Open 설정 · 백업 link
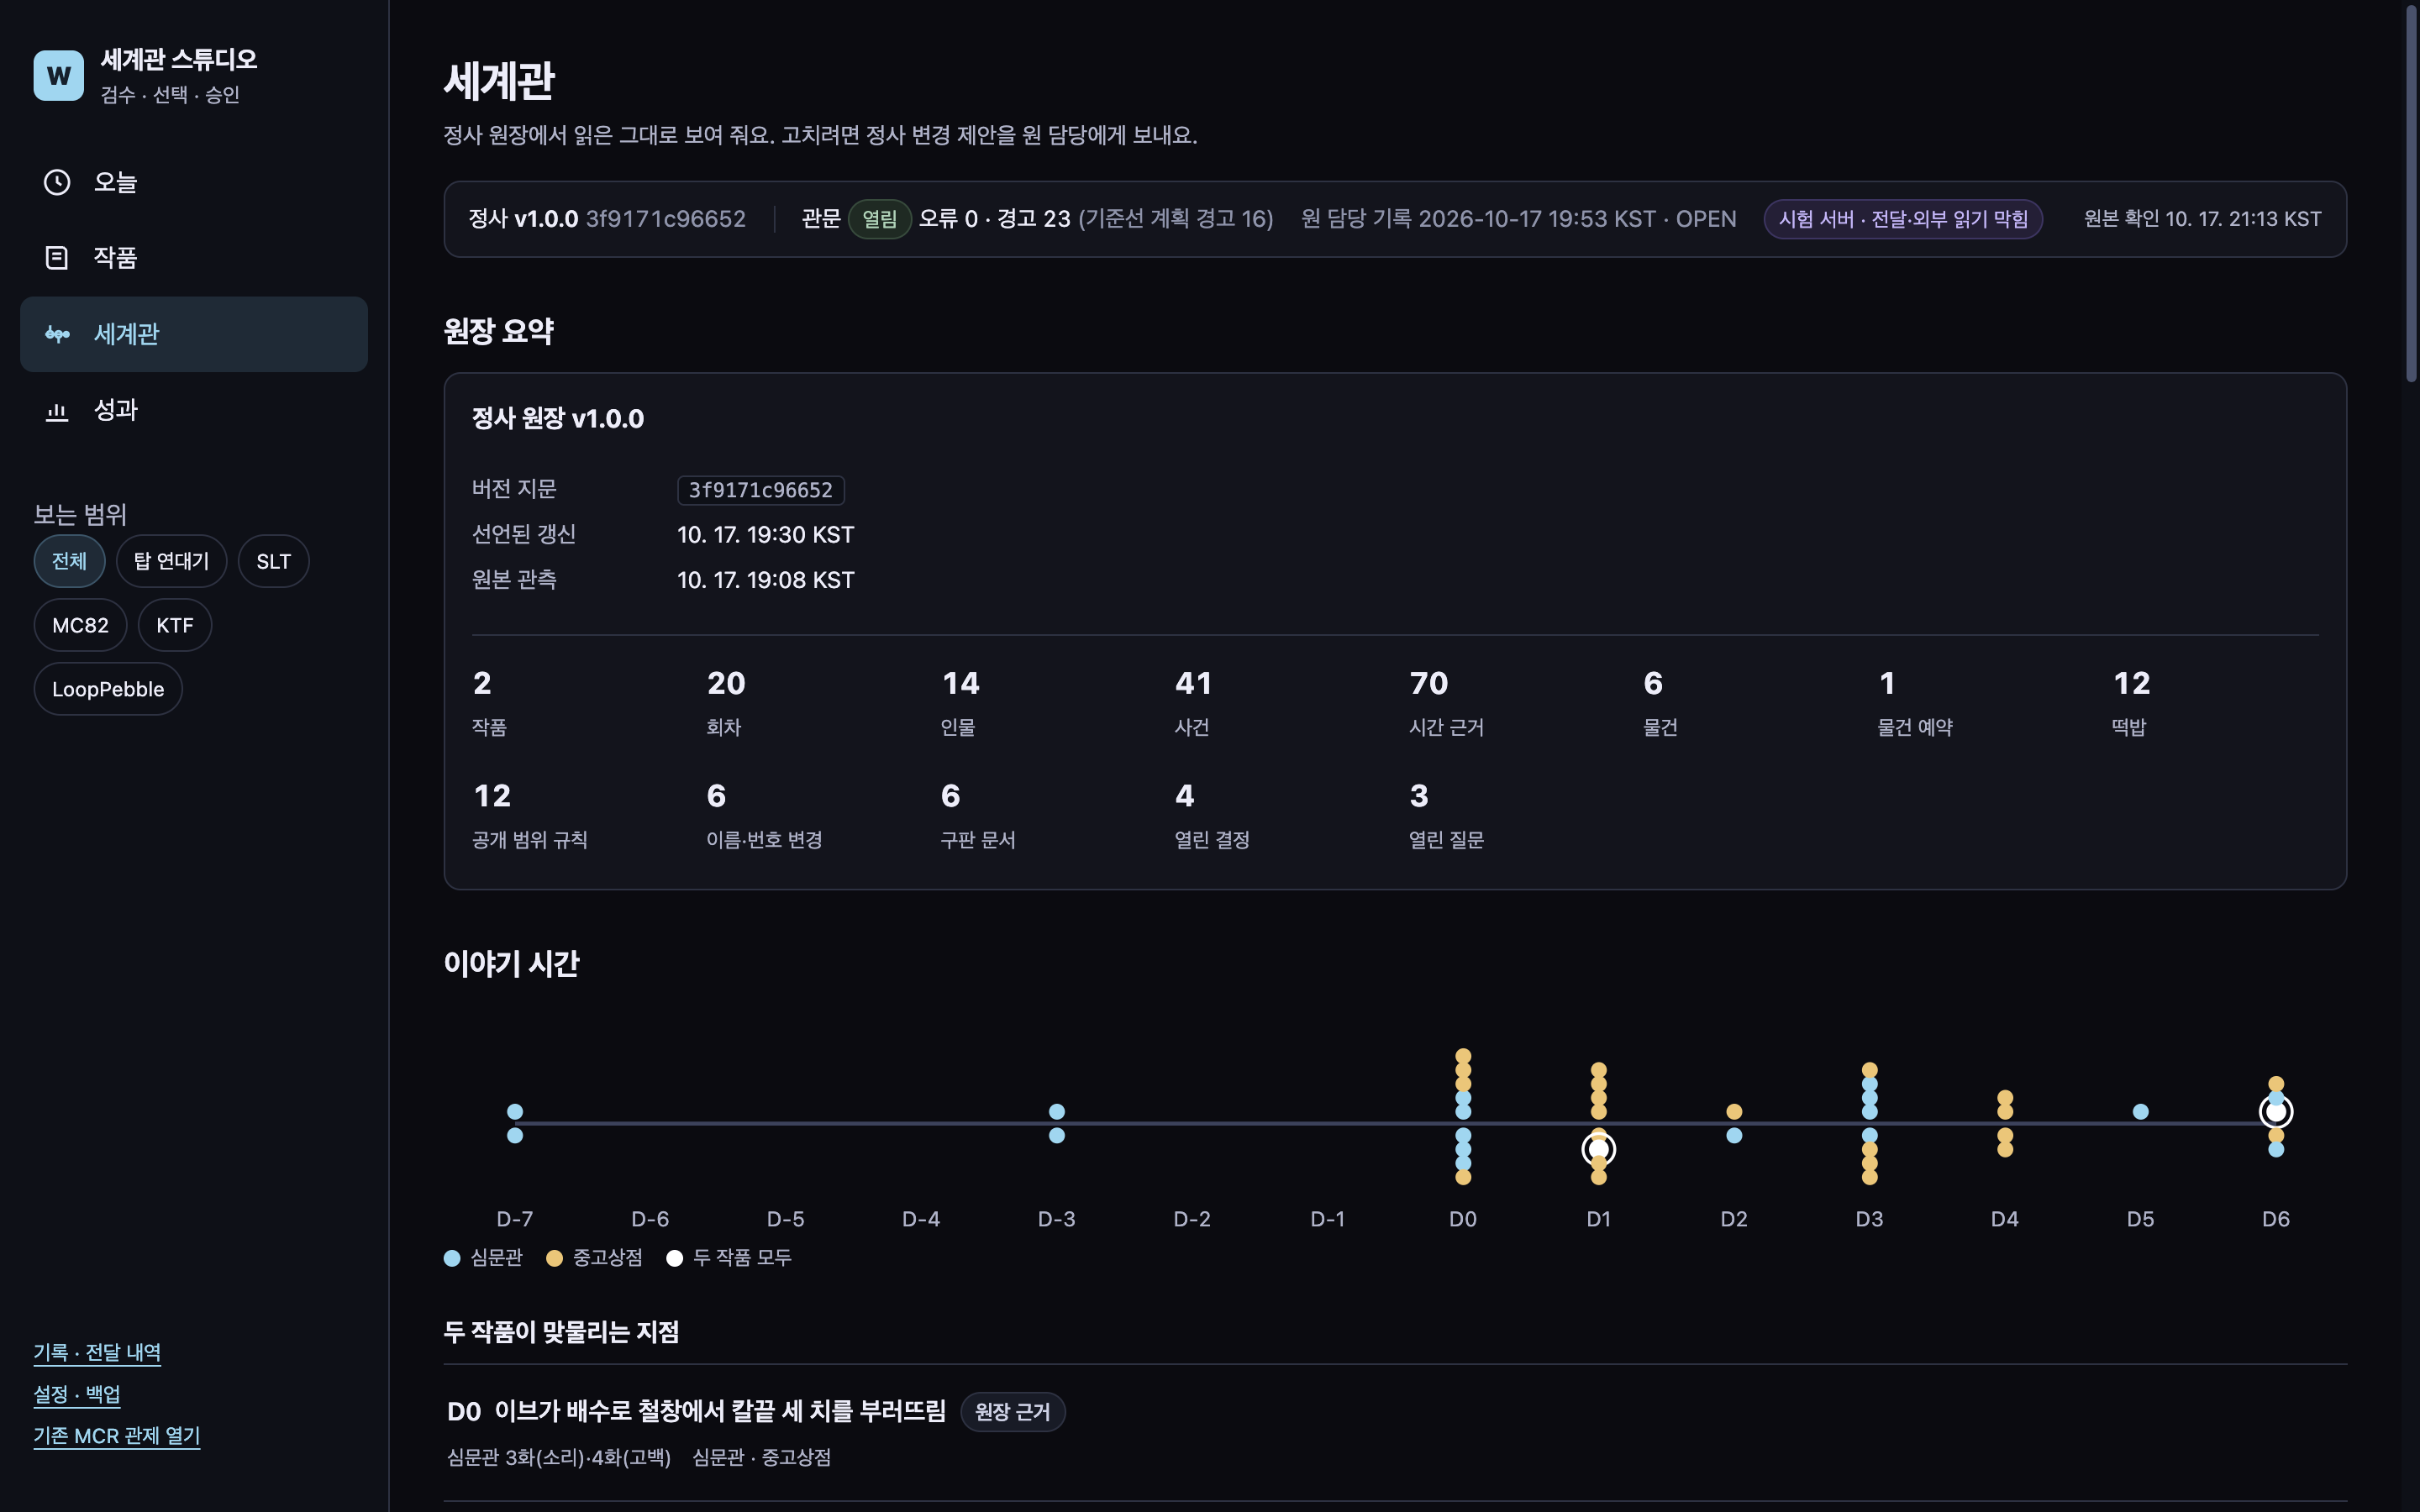This screenshot has height=1512, width=2420. coord(77,1394)
